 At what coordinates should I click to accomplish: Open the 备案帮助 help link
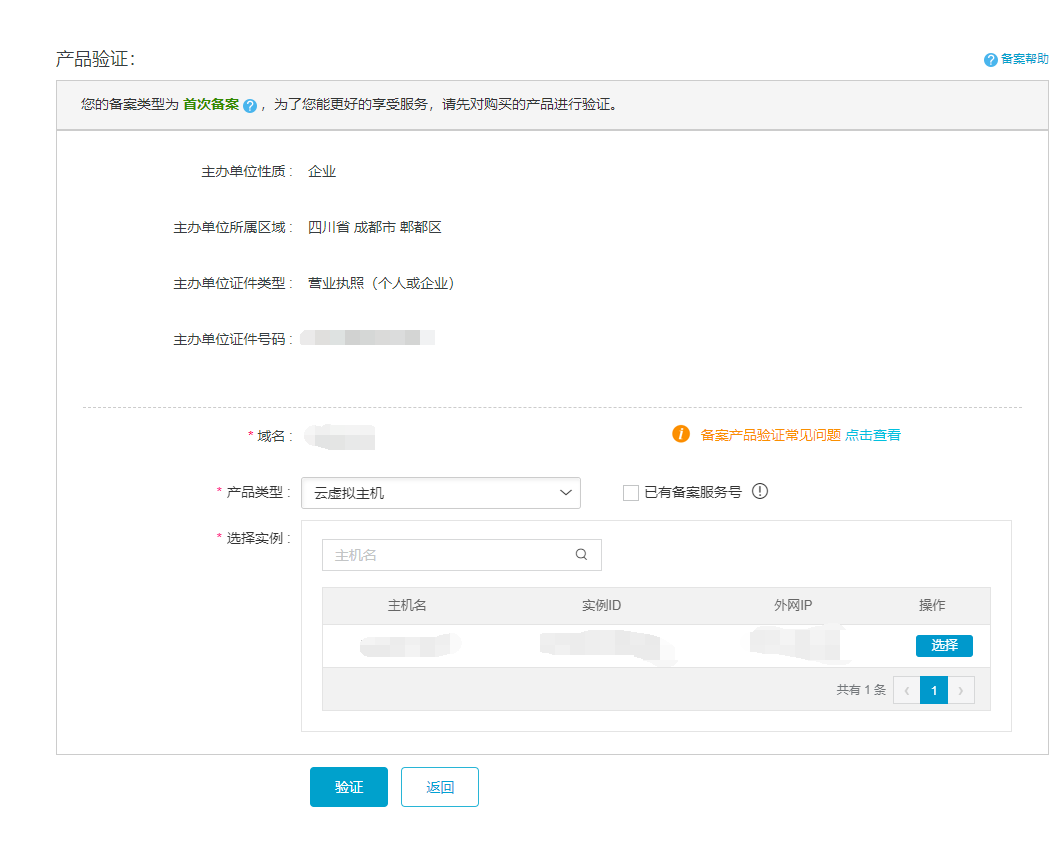point(1016,59)
